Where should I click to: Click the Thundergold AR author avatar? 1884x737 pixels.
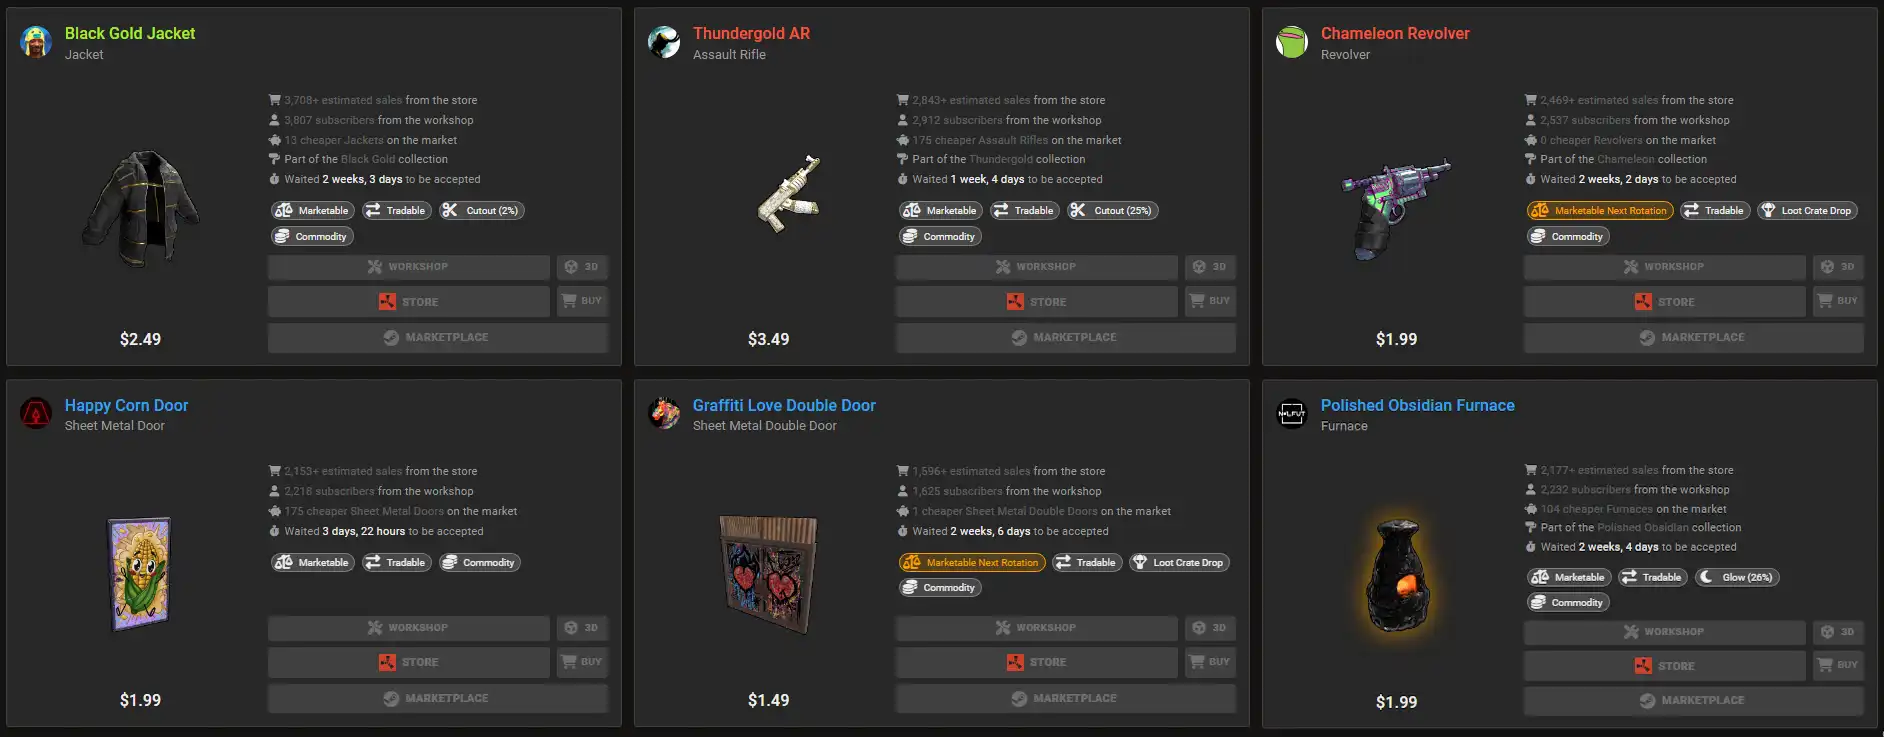[x=664, y=42]
